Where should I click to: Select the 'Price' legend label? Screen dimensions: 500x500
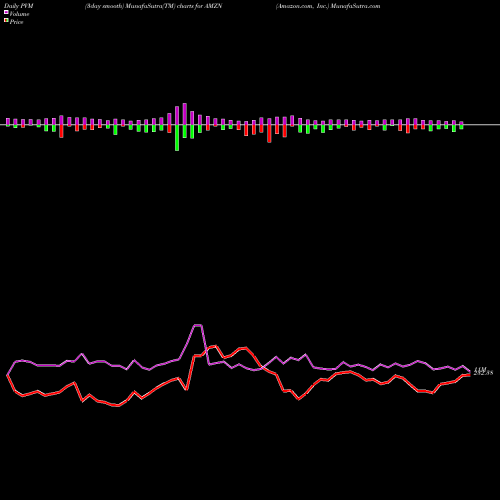pyautogui.click(x=16, y=22)
